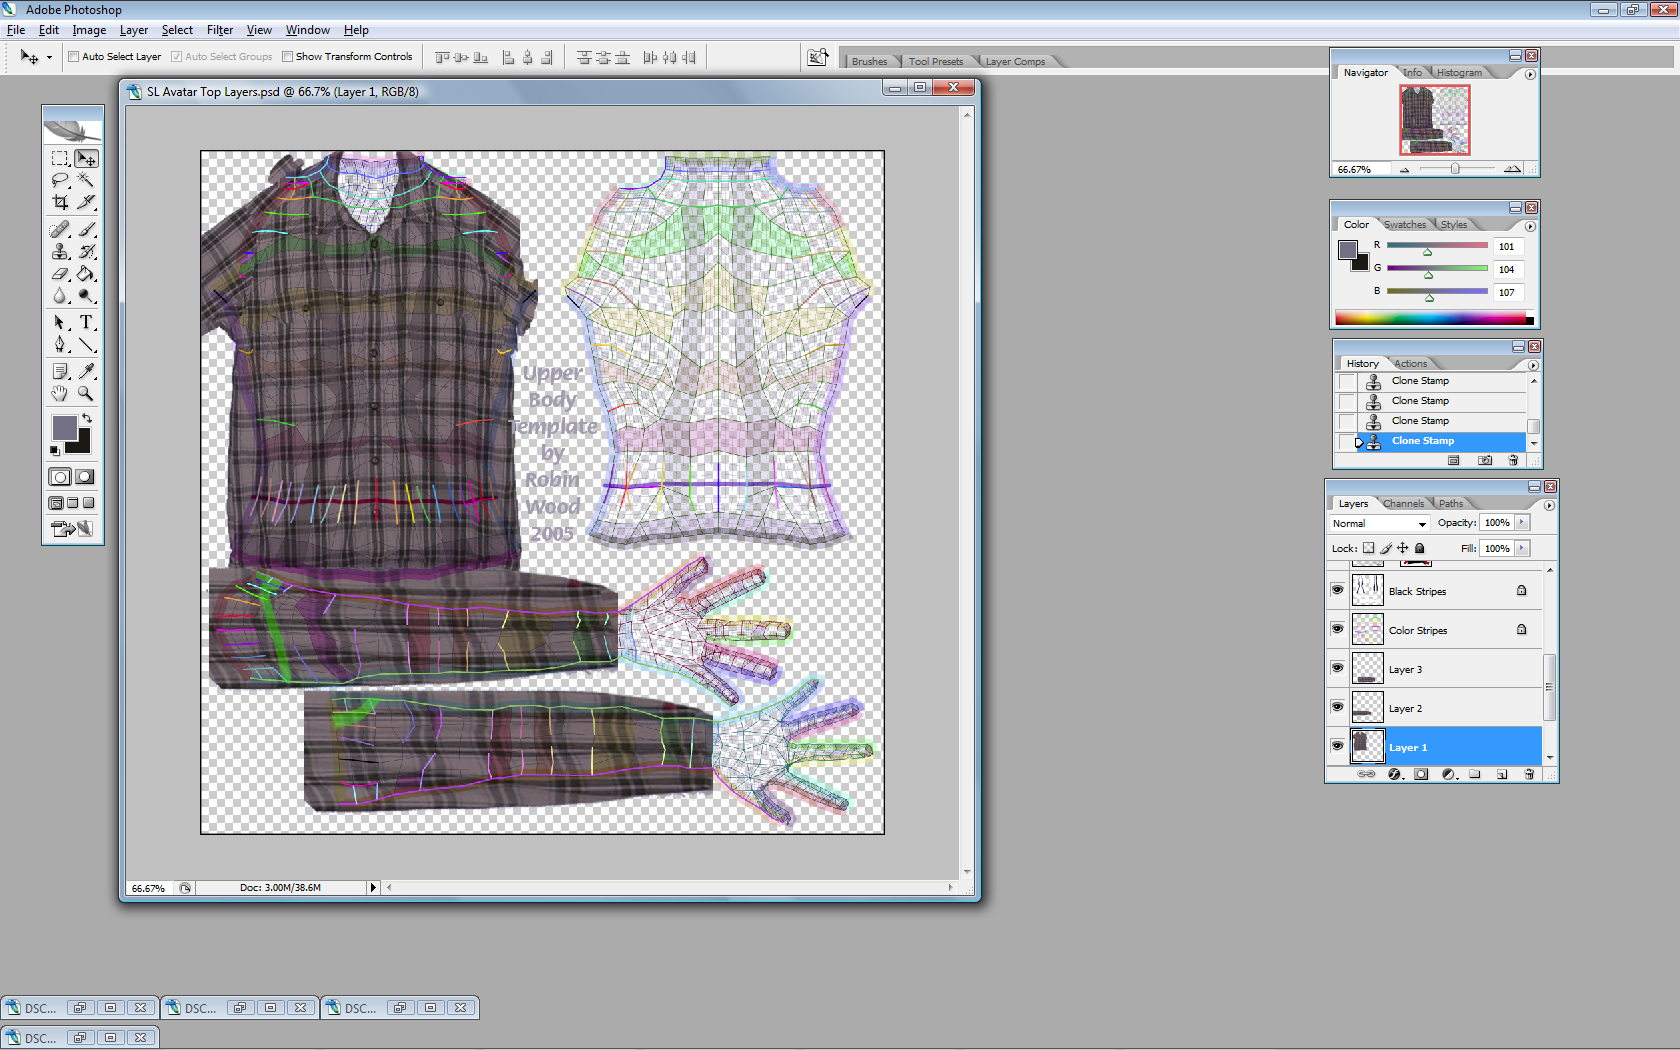
Task: Open the Filter menu
Action: pos(219,30)
